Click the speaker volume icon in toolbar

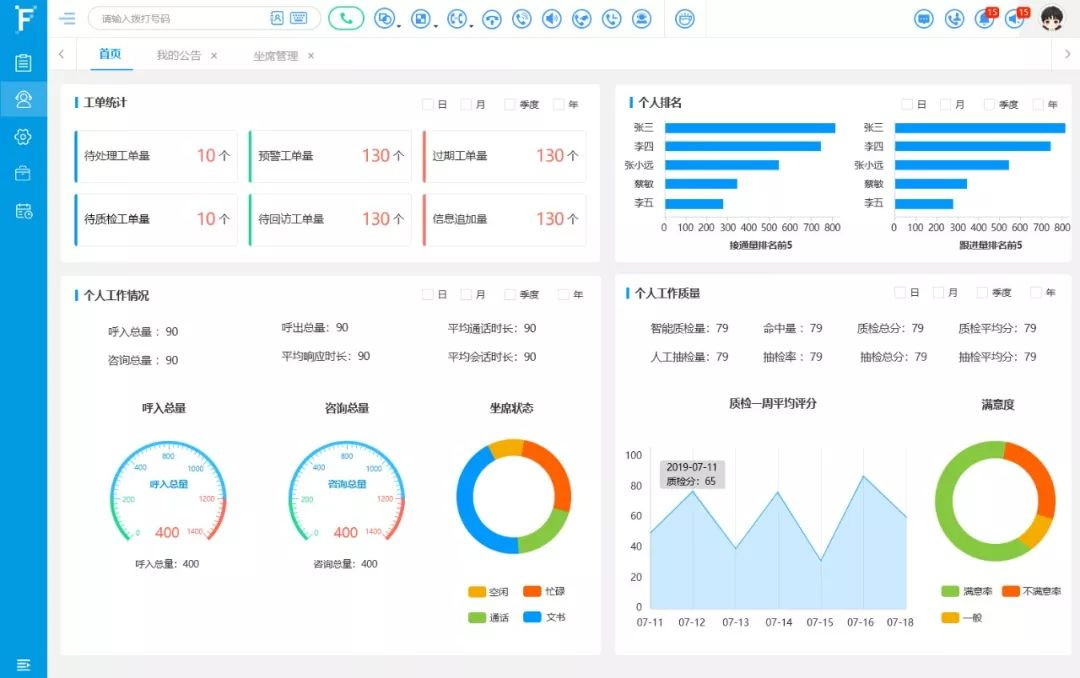pos(551,18)
